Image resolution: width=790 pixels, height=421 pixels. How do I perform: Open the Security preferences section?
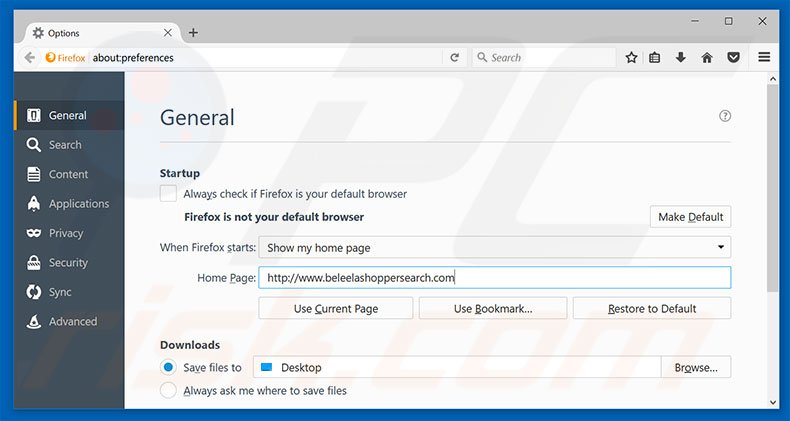[x=69, y=263]
